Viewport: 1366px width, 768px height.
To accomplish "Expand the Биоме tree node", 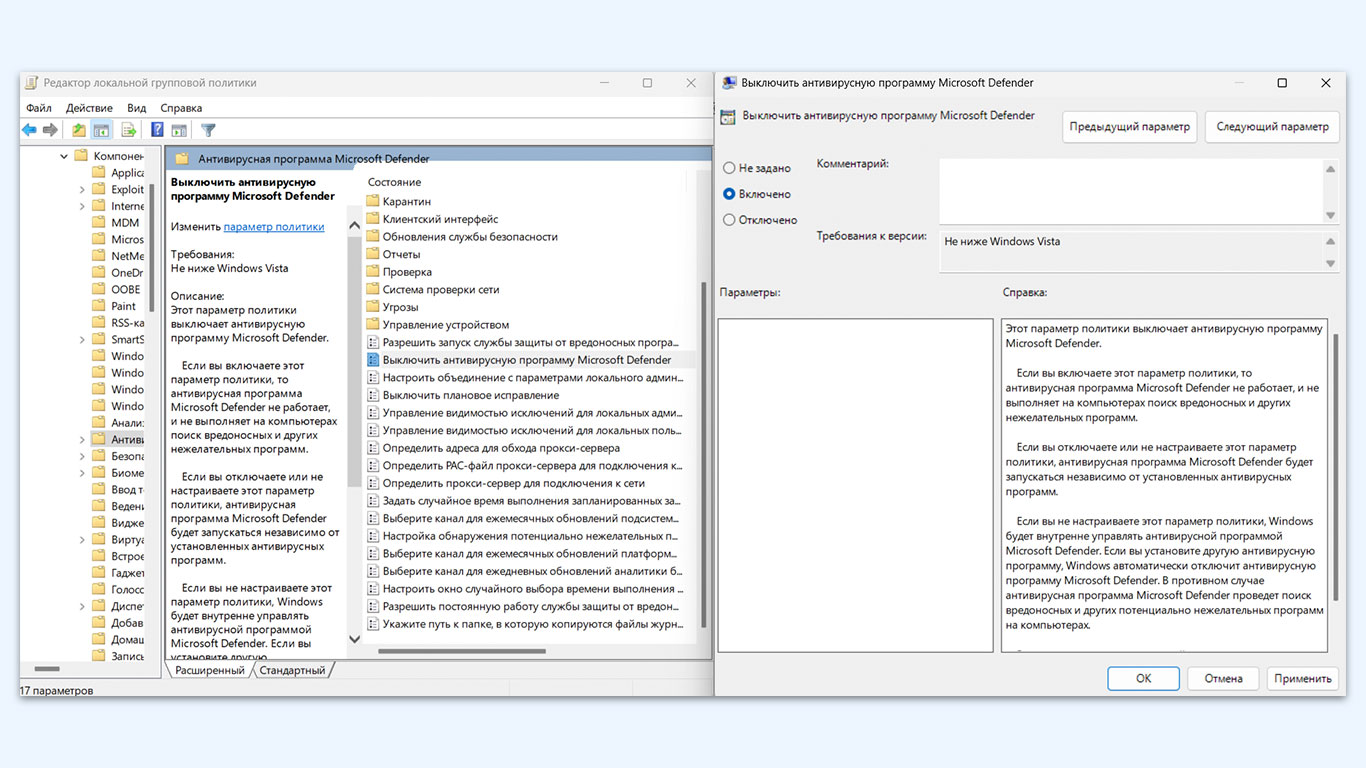I will (x=82, y=473).
